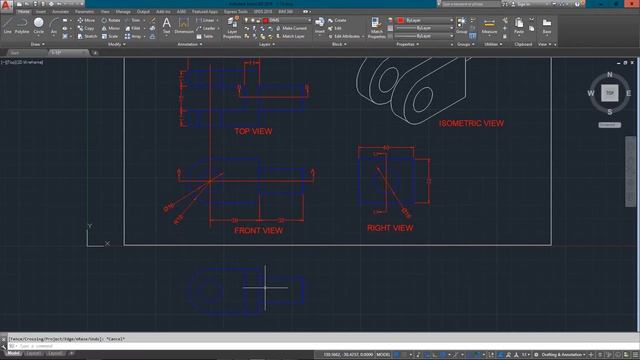The image size is (640, 360).
Task: Click the Move tool
Action: 86,20
